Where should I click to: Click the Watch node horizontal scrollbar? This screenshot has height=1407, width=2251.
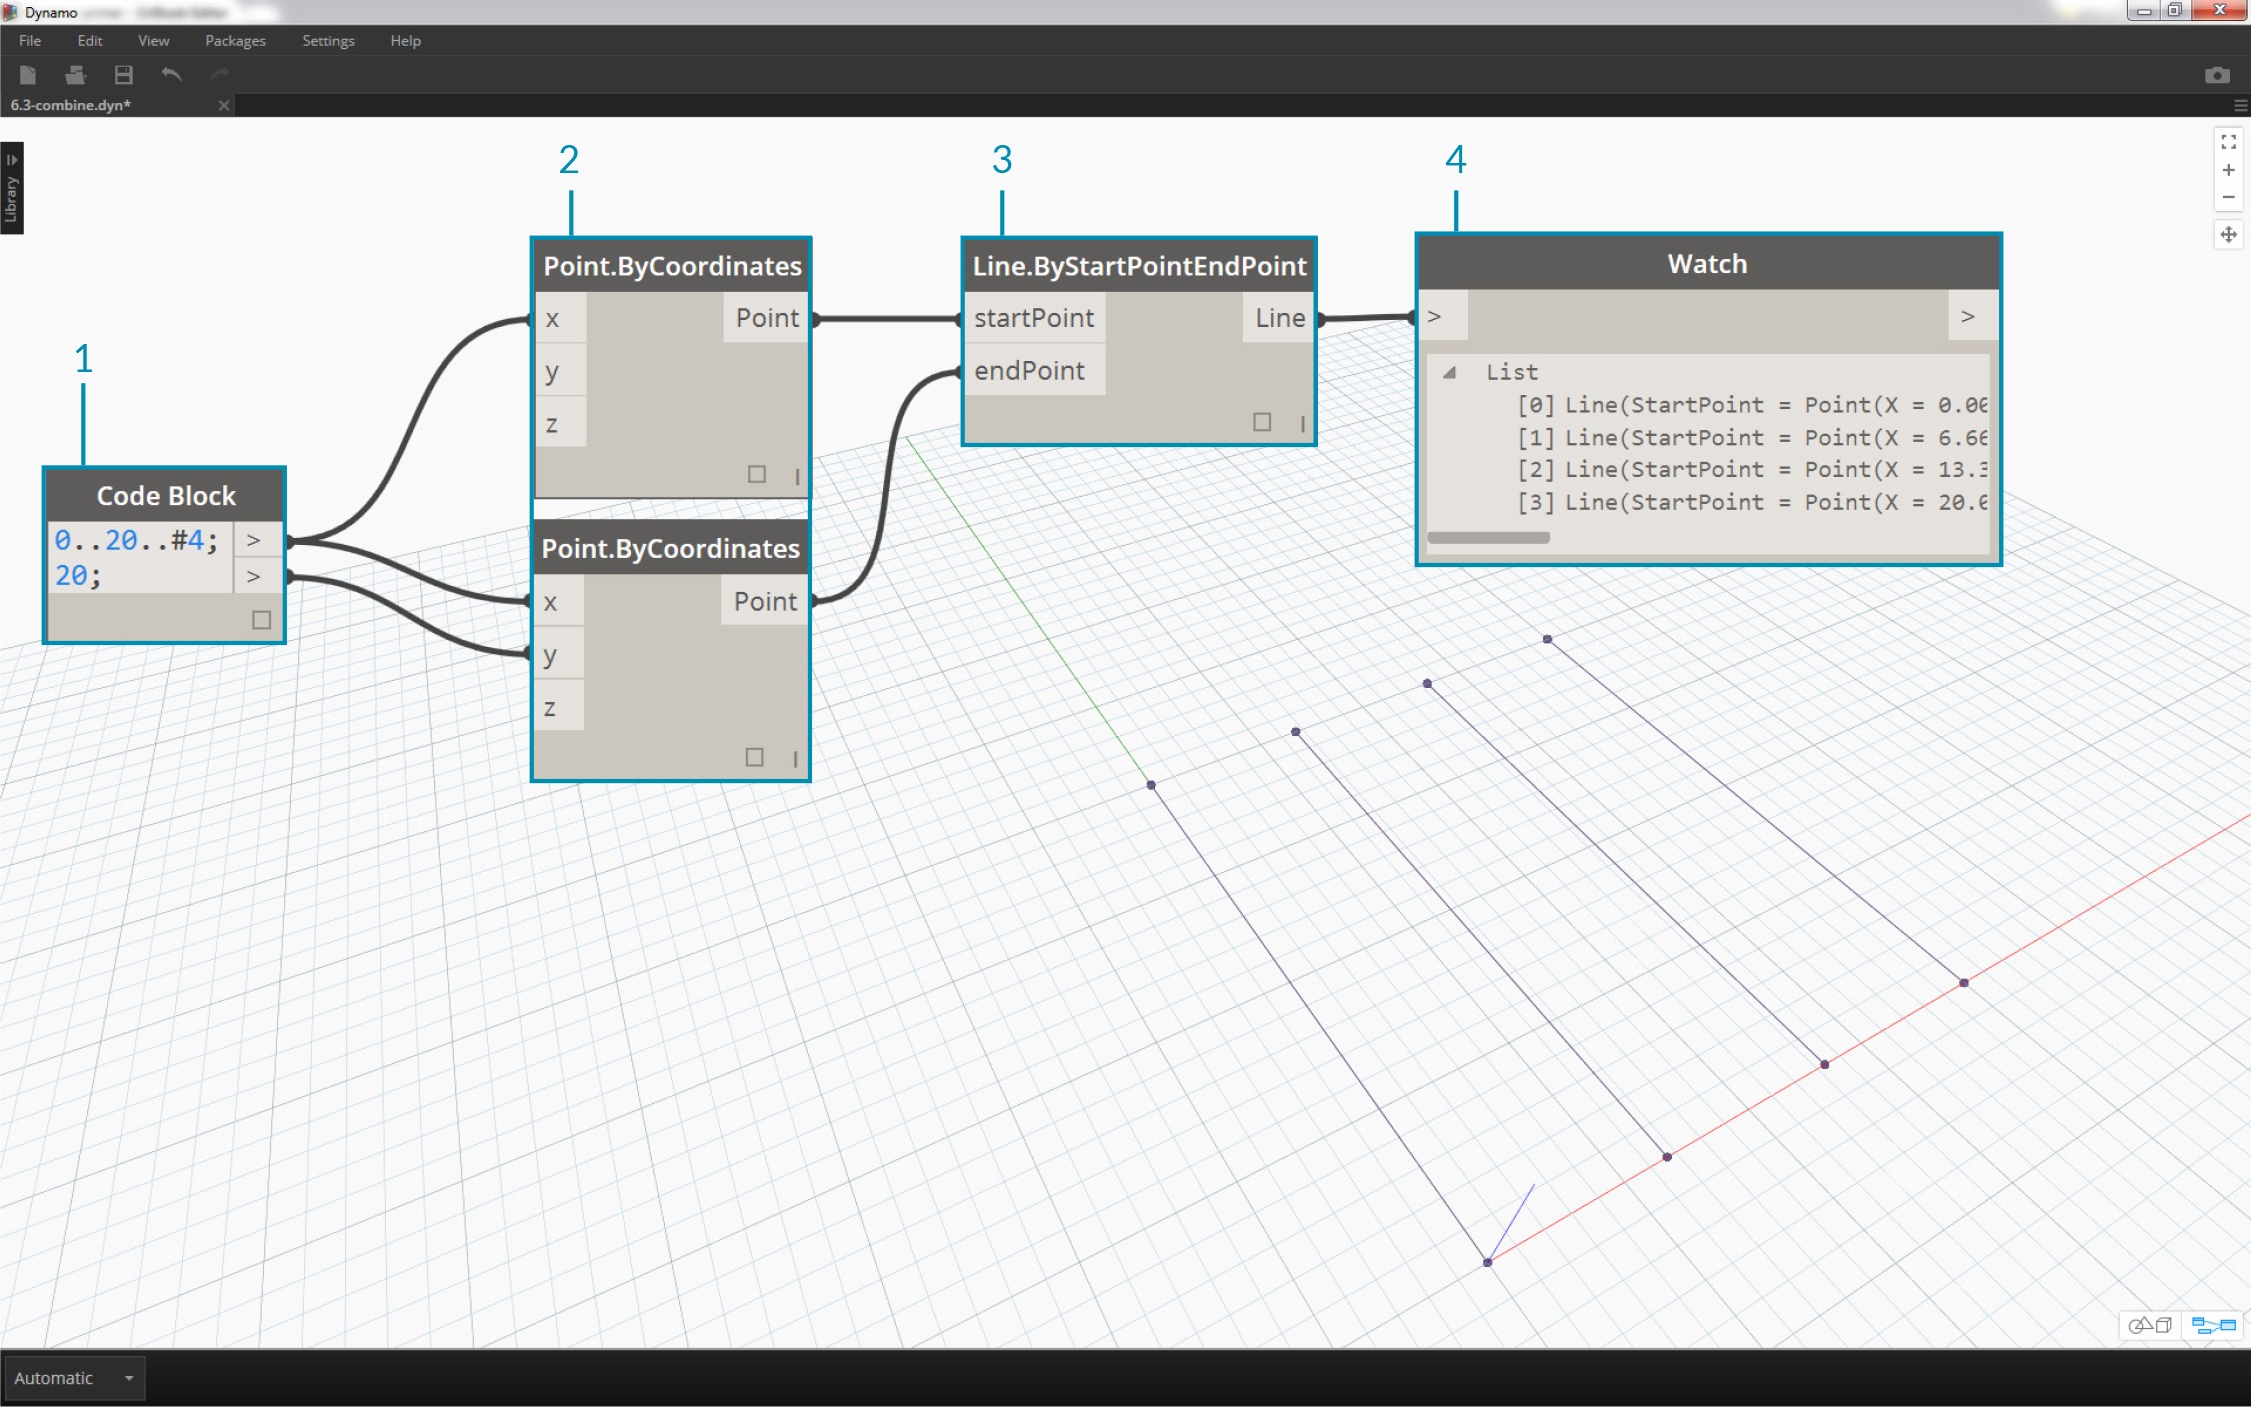click(1488, 537)
